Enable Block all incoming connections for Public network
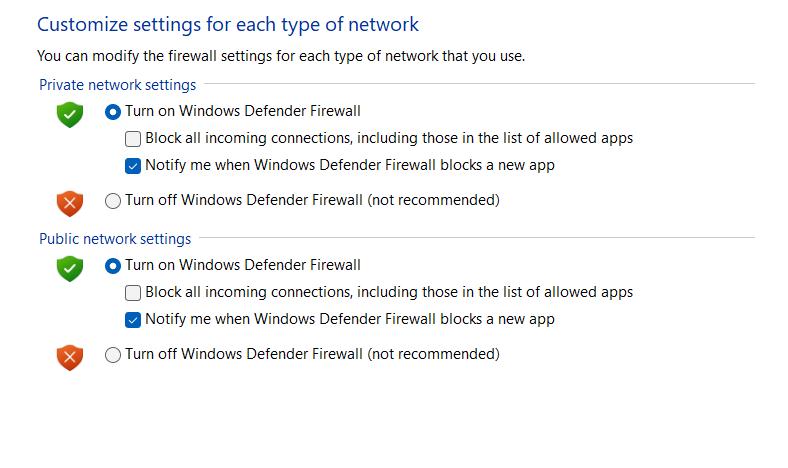The image size is (788, 468). point(133,293)
